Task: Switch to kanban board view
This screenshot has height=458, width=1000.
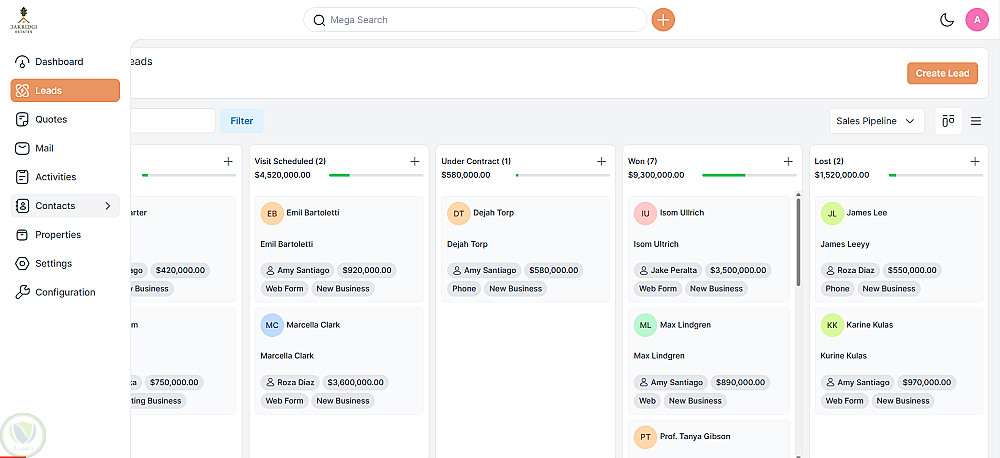Action: (x=948, y=121)
